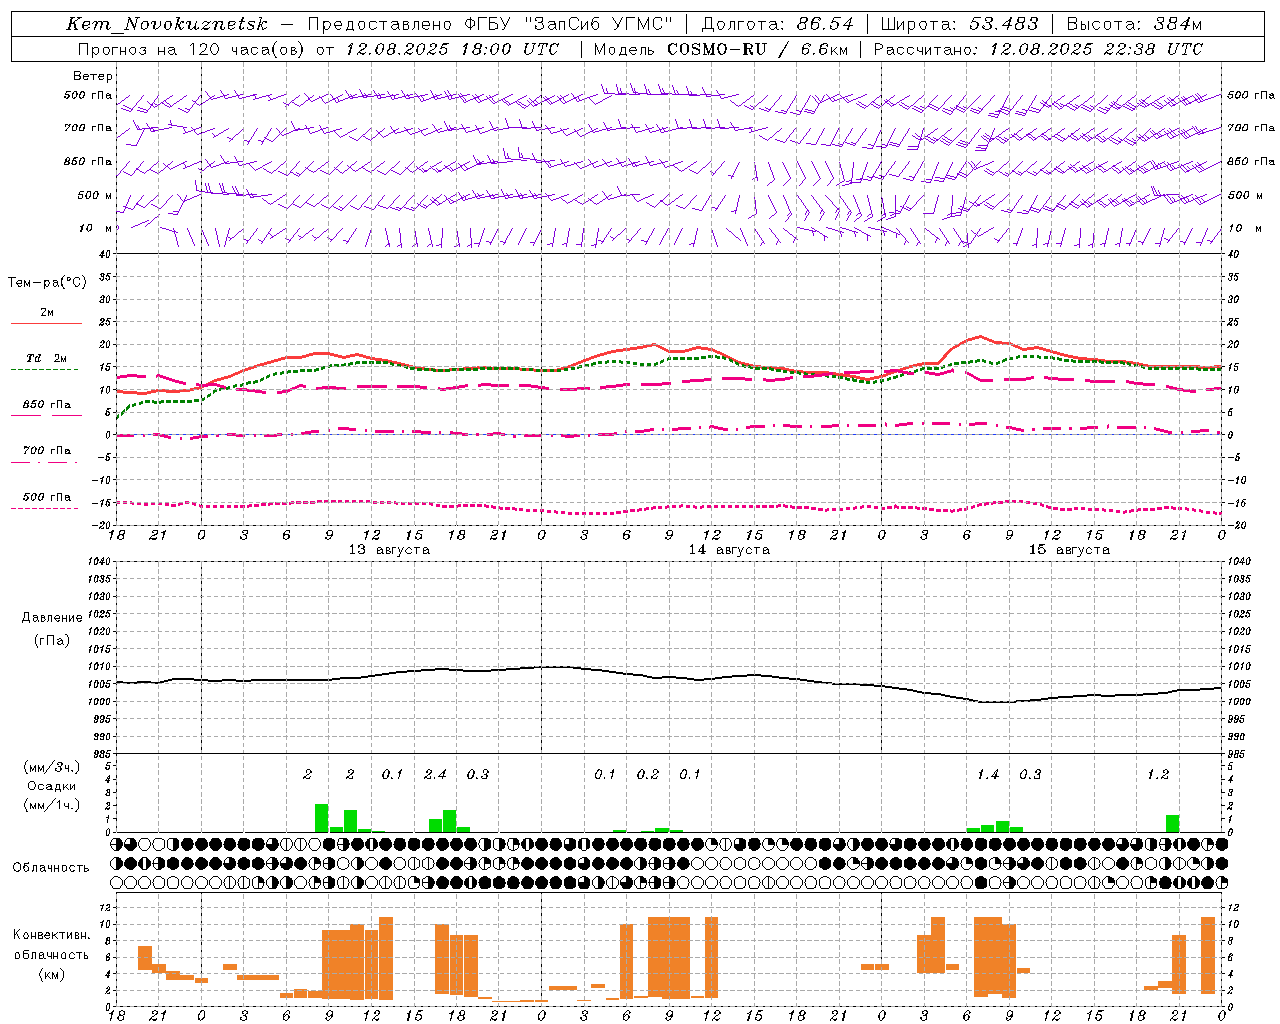
Task: Click the 1.4 precipitation total value
Action: 988,774
